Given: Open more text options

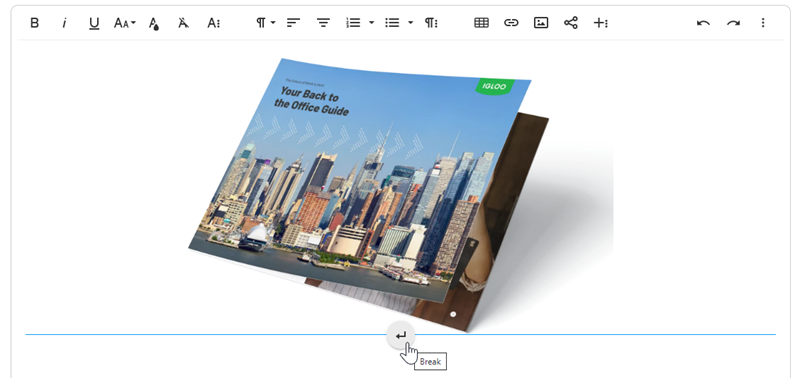Looking at the screenshot, I should pyautogui.click(x=213, y=23).
